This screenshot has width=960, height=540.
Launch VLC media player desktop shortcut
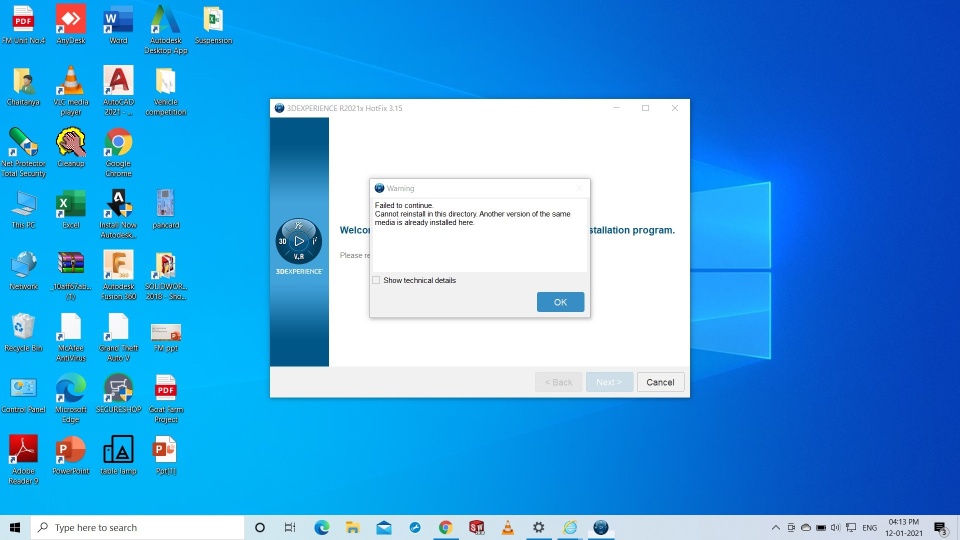click(70, 91)
